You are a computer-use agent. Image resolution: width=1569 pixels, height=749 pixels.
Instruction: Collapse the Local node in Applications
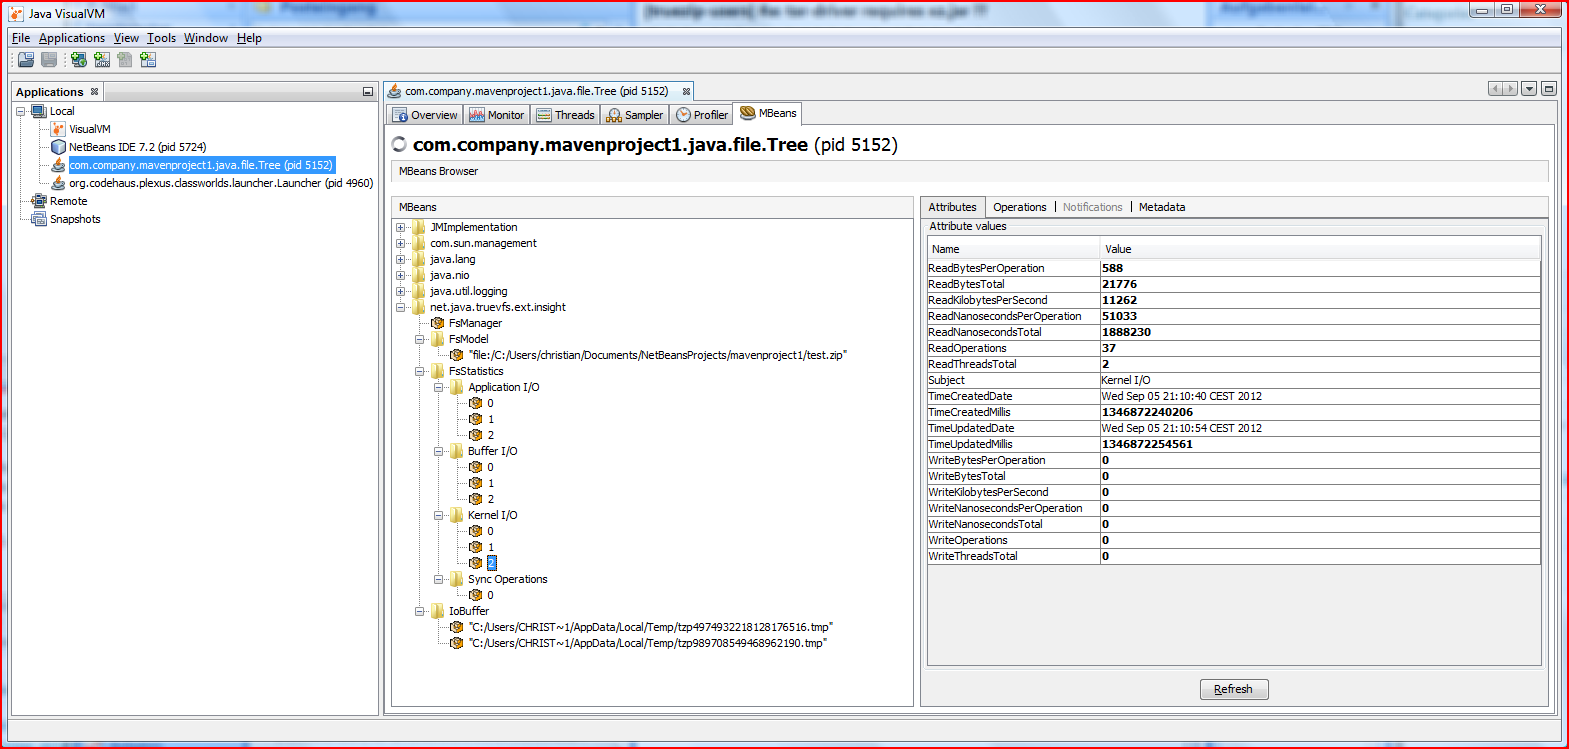click(x=21, y=112)
